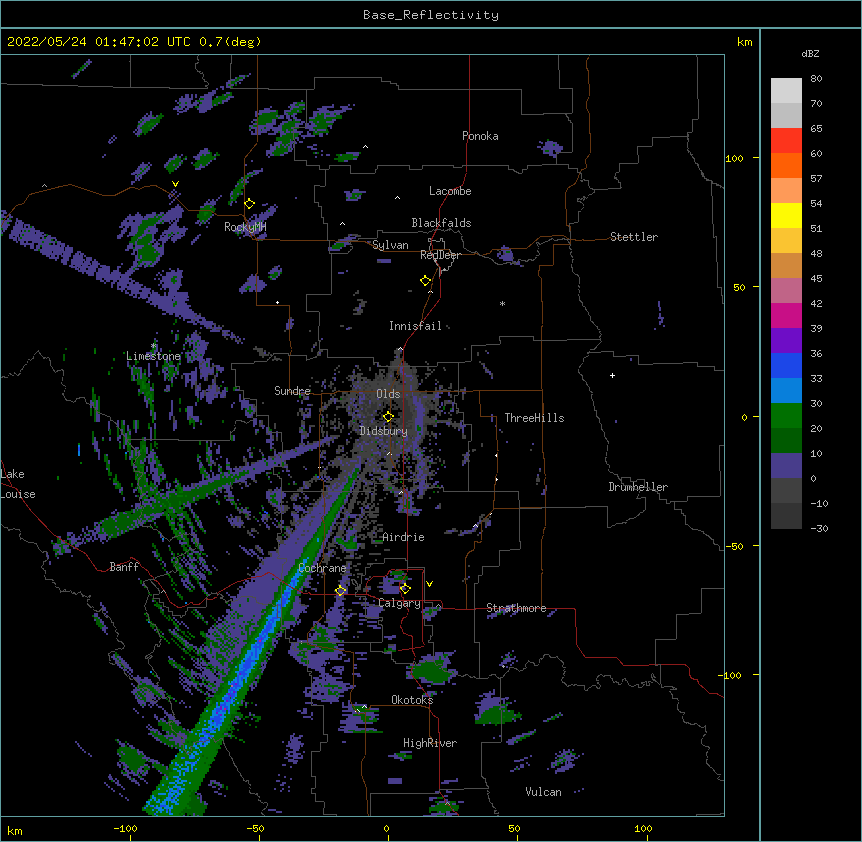
Task: Pick the magenta 42-39 dBZ legend swatch
Action: click(786, 315)
